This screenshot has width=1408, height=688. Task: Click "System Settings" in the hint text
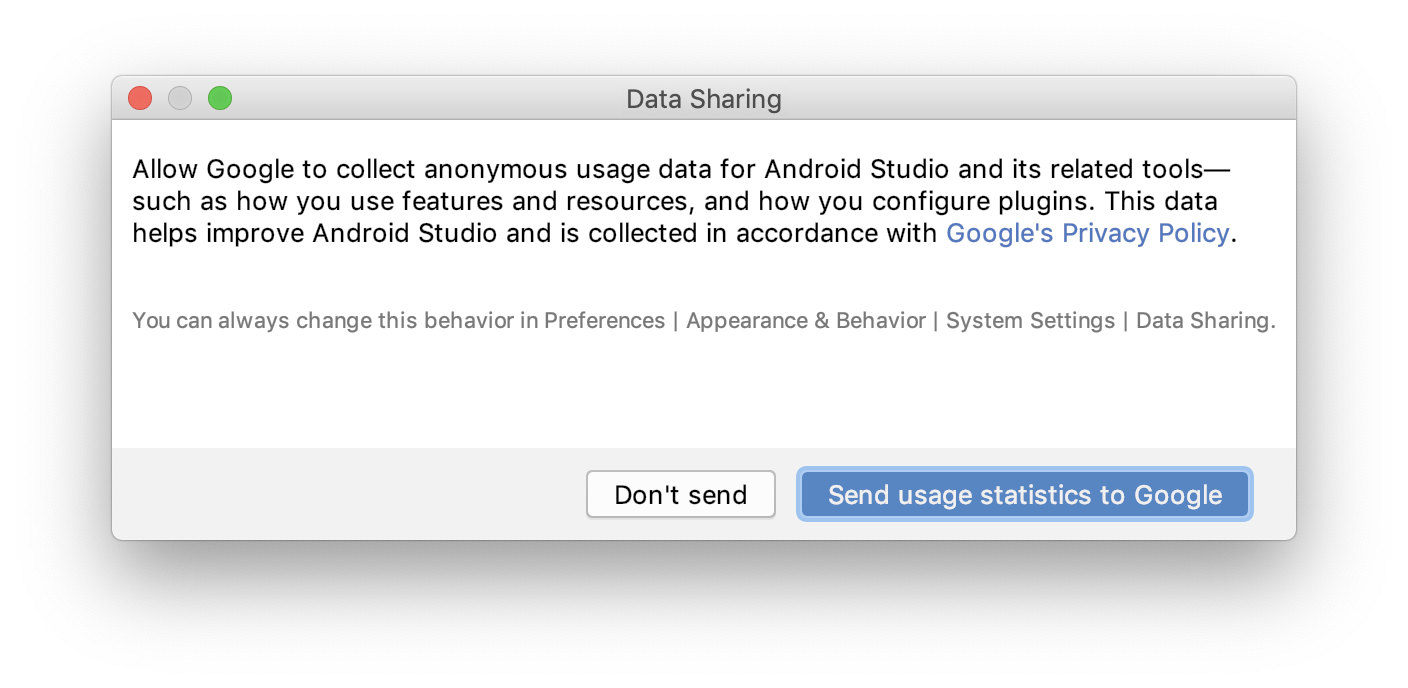click(1030, 321)
